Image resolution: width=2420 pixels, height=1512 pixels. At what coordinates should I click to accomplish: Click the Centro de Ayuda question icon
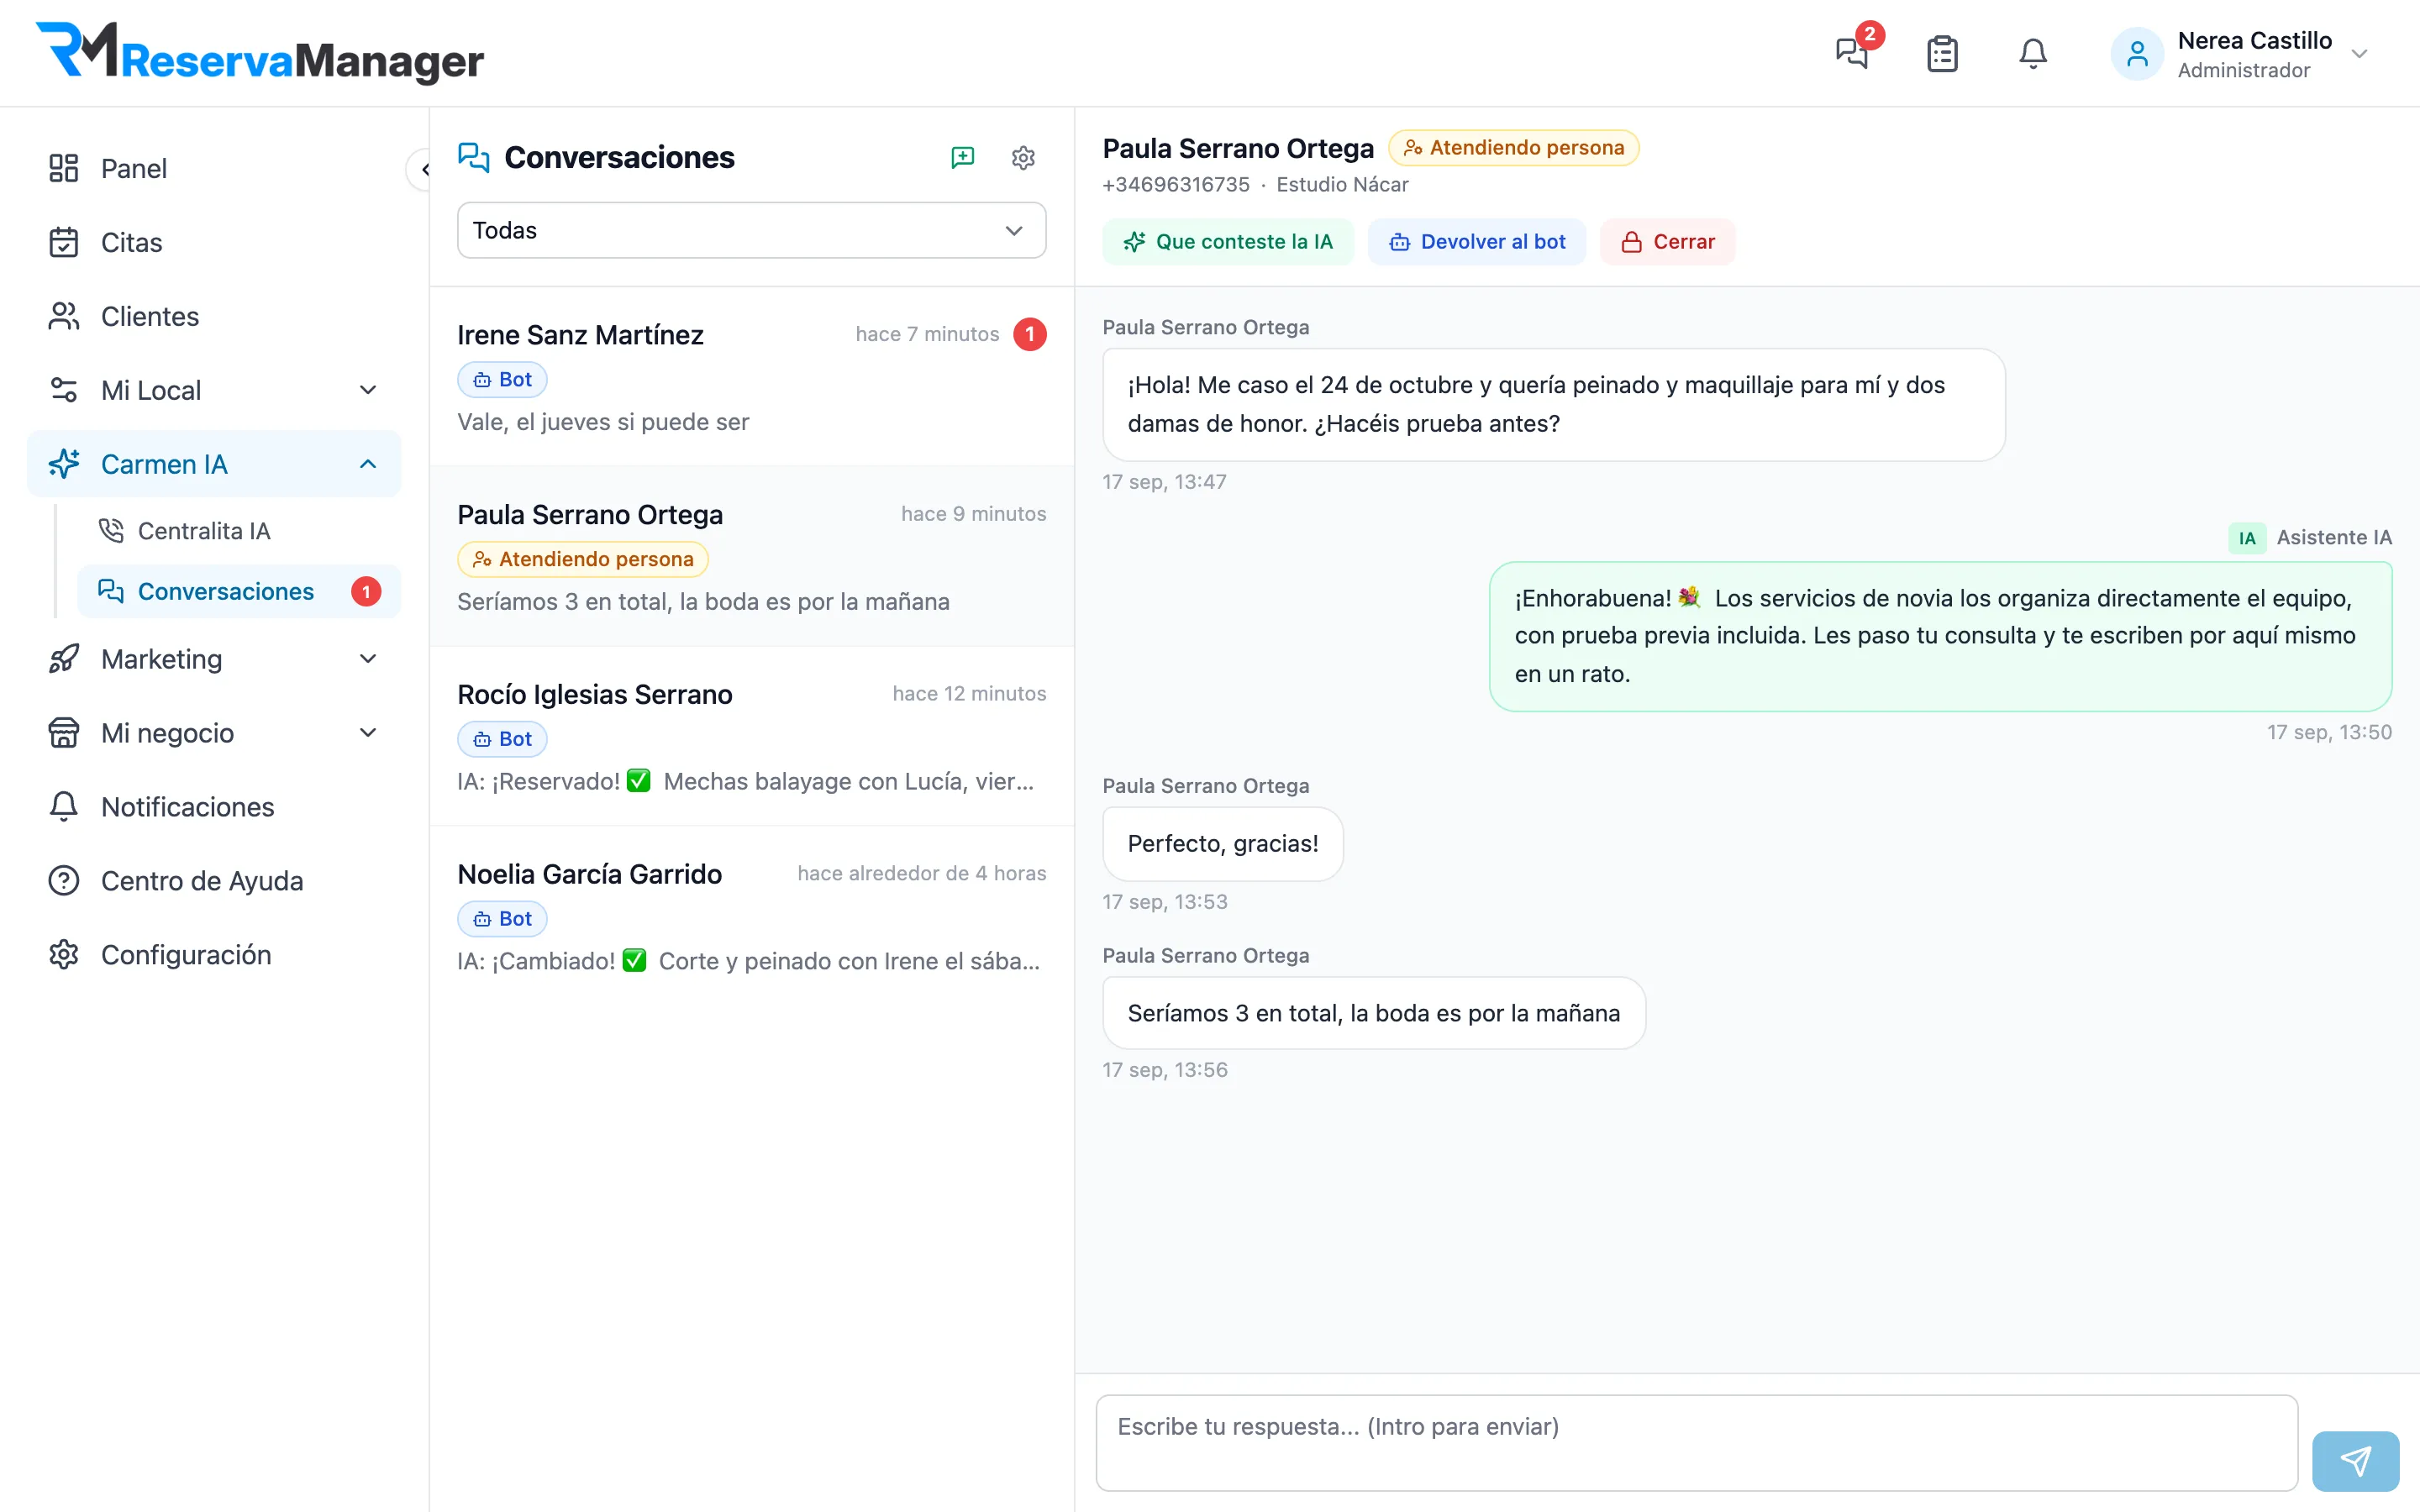pyautogui.click(x=64, y=881)
